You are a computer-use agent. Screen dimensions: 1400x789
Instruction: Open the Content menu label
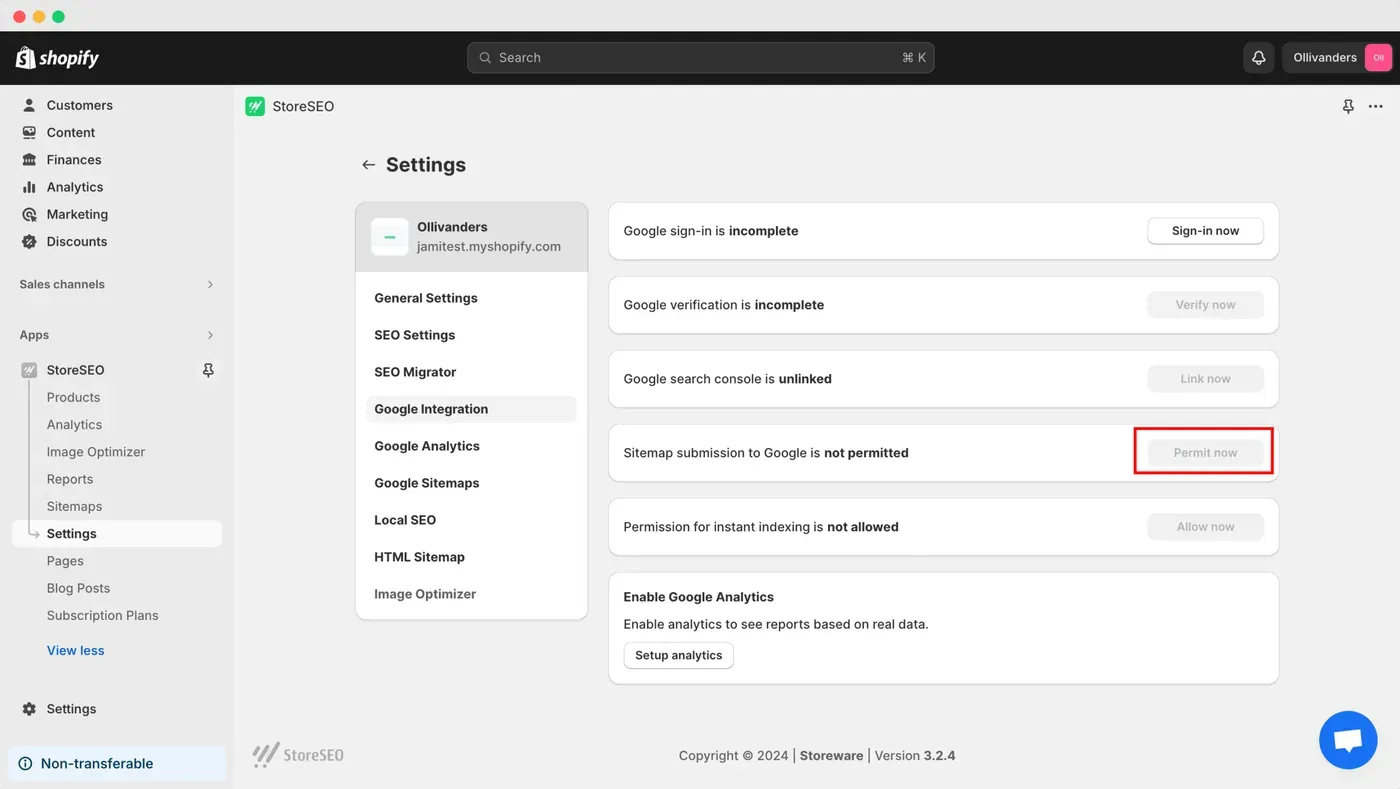click(71, 132)
